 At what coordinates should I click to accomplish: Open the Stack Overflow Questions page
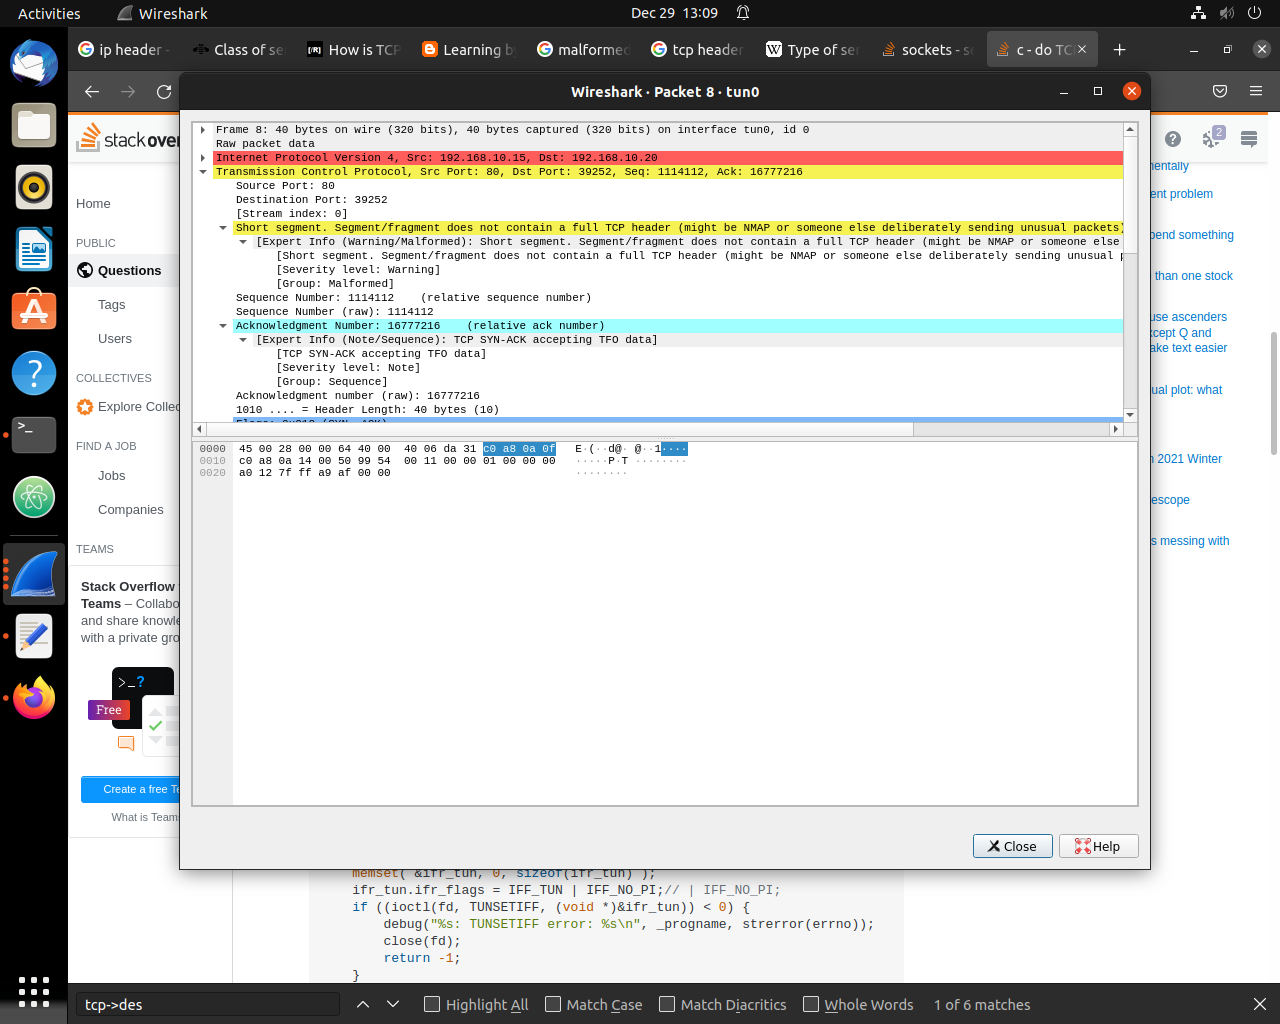coord(128,270)
